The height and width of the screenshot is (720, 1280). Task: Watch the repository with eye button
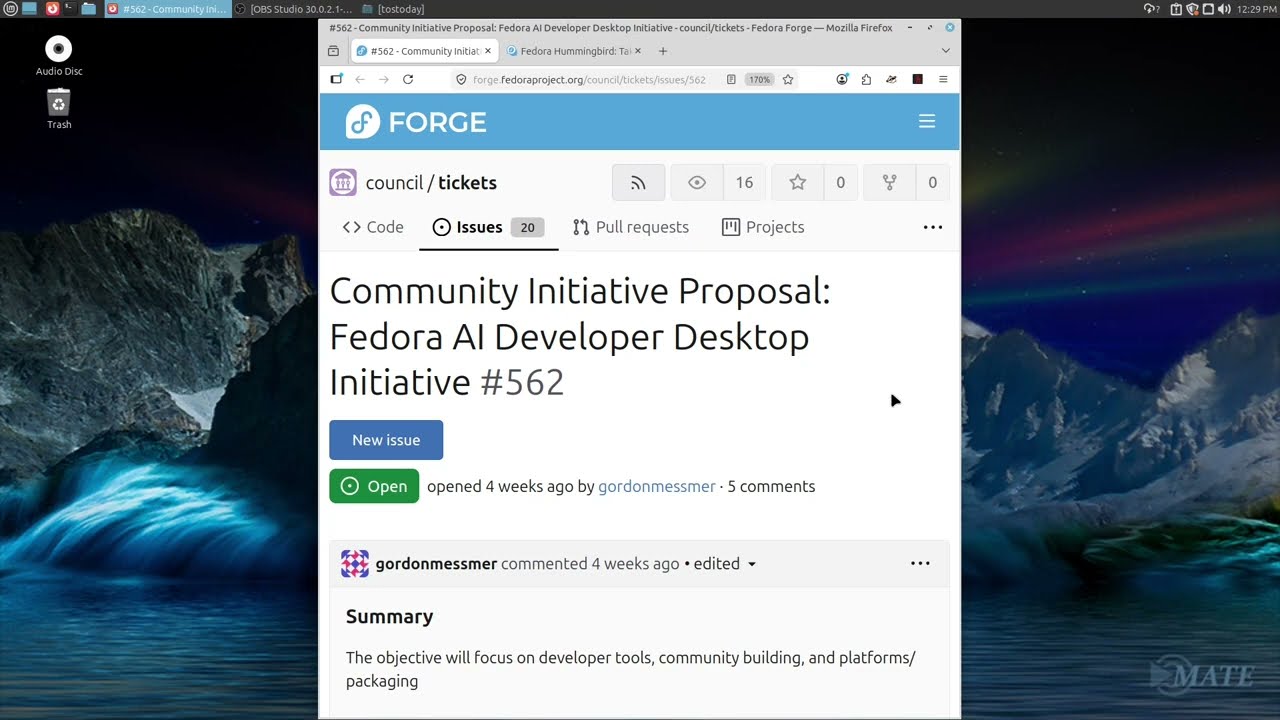pyautogui.click(x=697, y=182)
